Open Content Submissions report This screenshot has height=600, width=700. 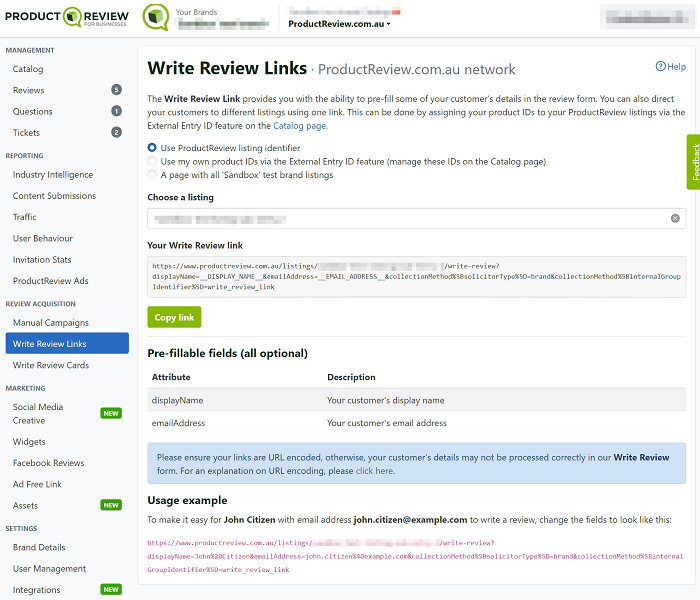(x=54, y=196)
